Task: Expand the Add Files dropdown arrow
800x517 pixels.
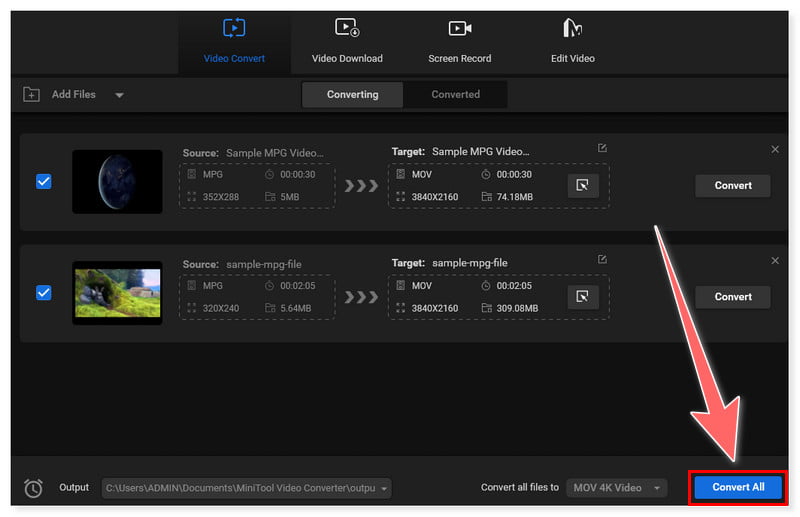Action: (x=119, y=95)
